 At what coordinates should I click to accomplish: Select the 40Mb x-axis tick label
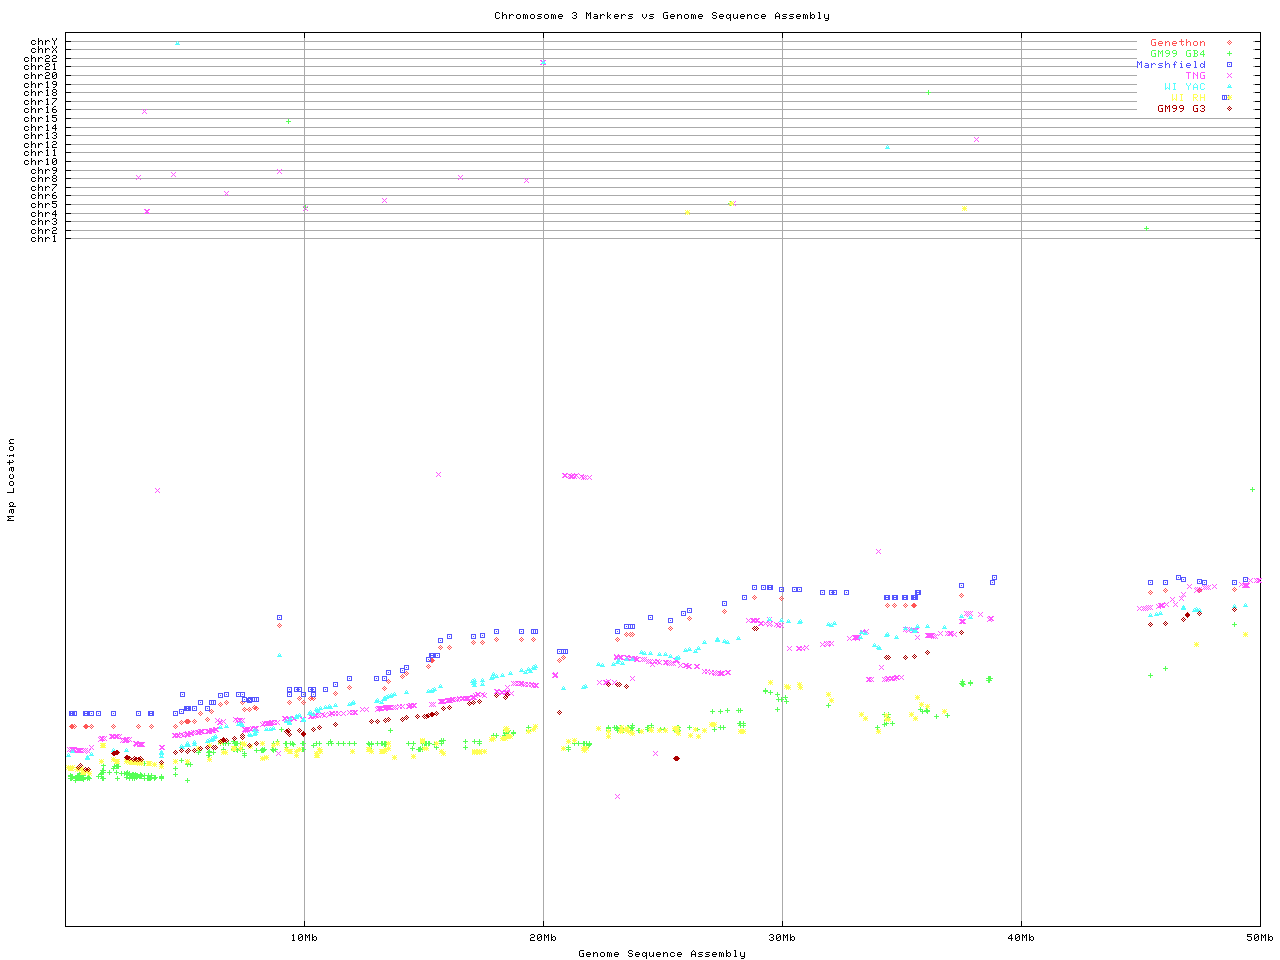point(1021,938)
